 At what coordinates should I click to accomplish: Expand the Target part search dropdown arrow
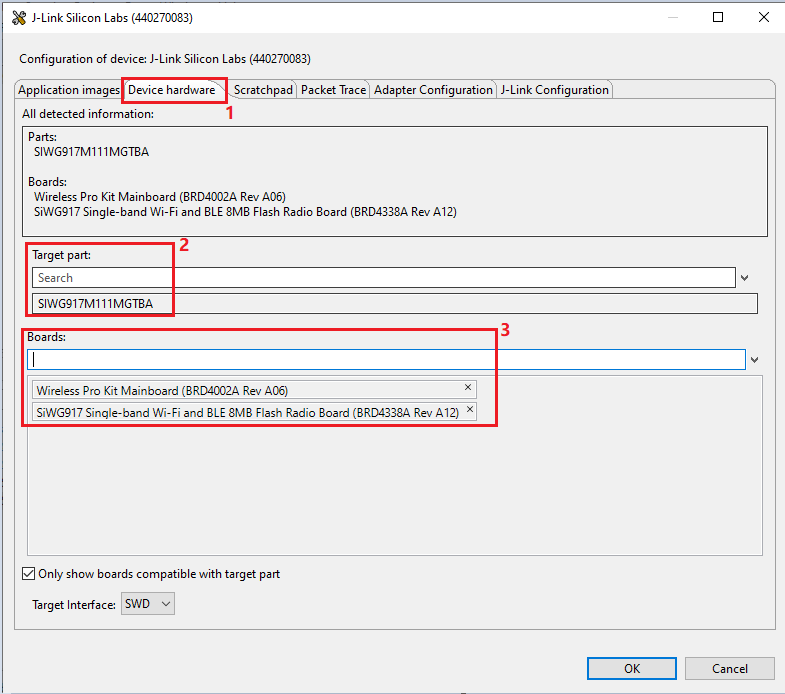pos(745,278)
